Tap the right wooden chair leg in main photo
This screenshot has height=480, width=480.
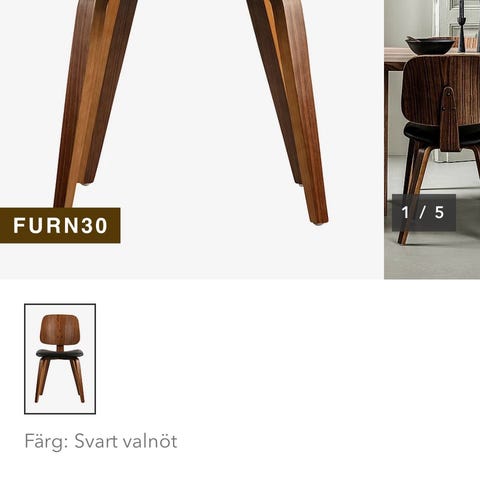tap(288, 107)
